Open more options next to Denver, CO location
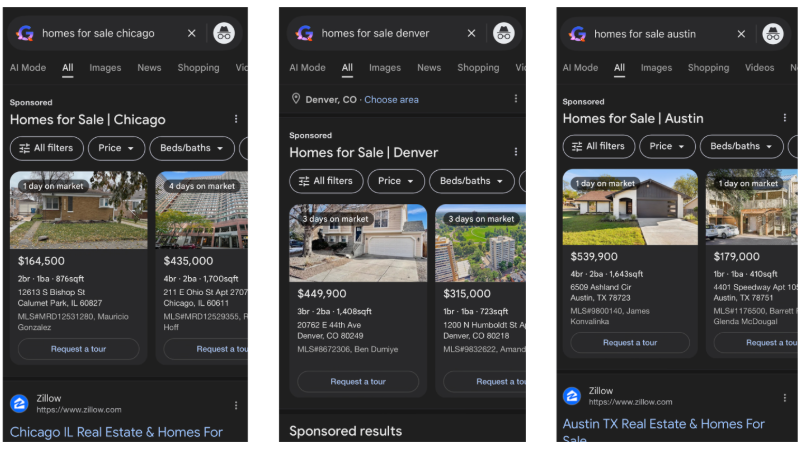The width and height of the screenshot is (803, 455). (515, 98)
